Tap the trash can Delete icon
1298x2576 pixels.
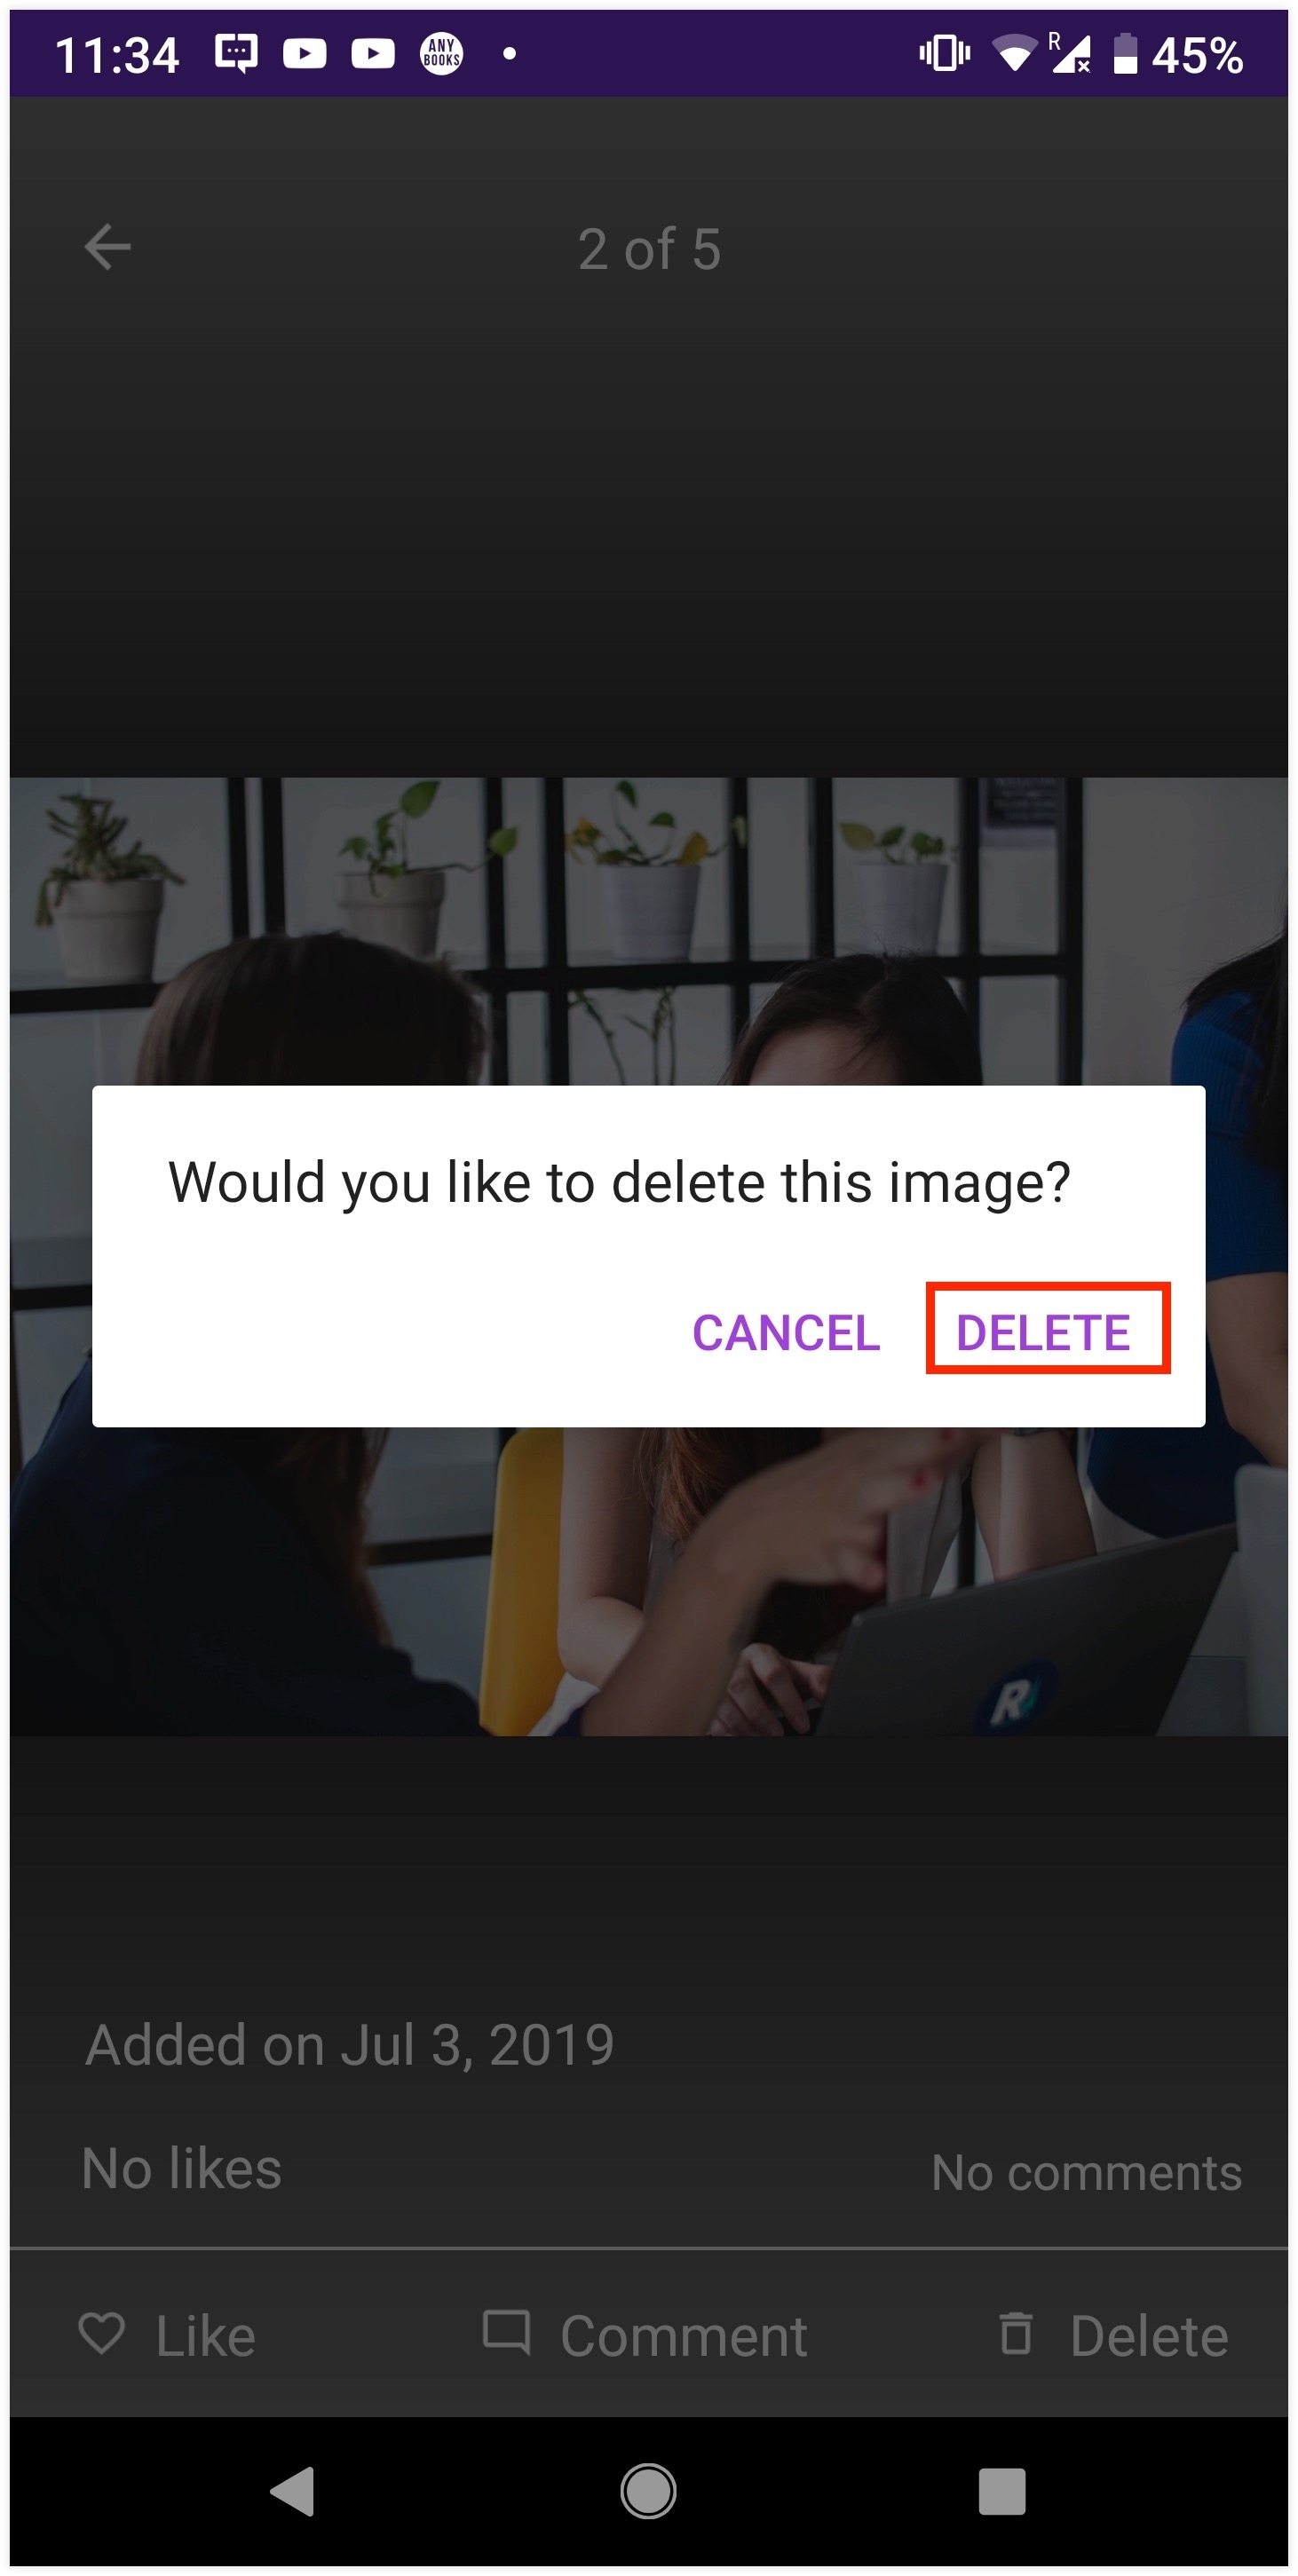(1016, 2332)
